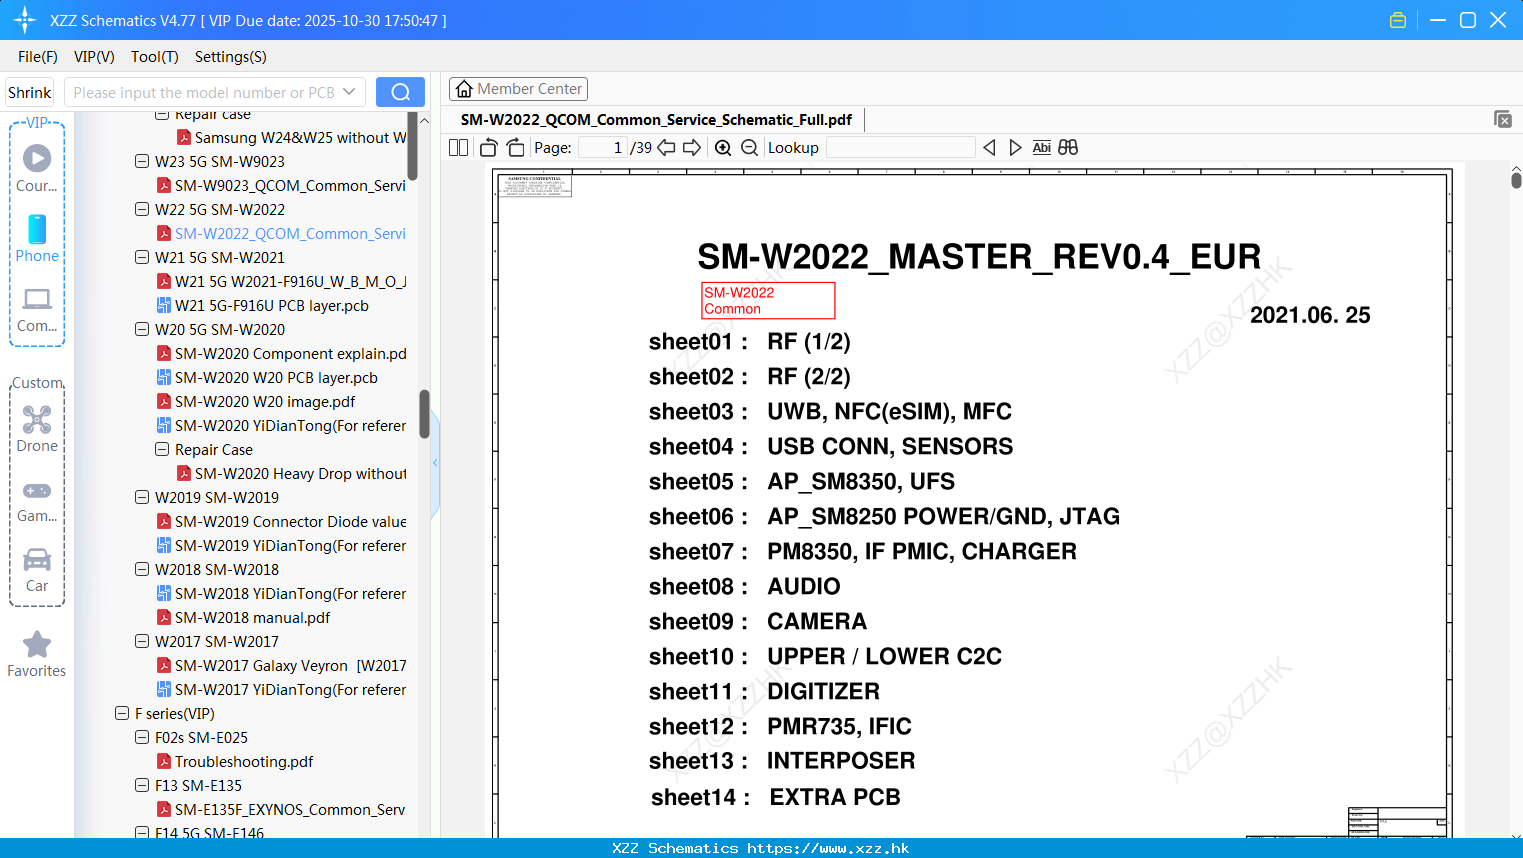Collapse Repair Case under SM-W2020
1523x858 pixels.
coord(162,449)
